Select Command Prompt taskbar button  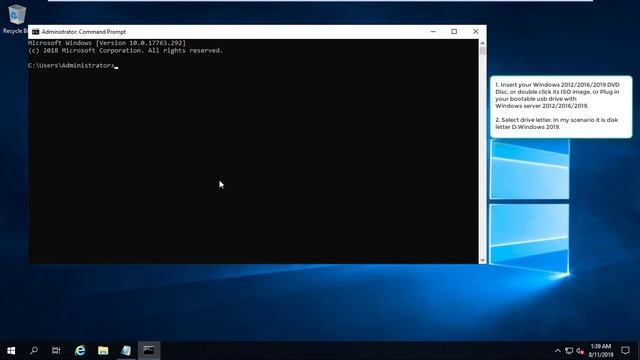[x=149, y=351]
